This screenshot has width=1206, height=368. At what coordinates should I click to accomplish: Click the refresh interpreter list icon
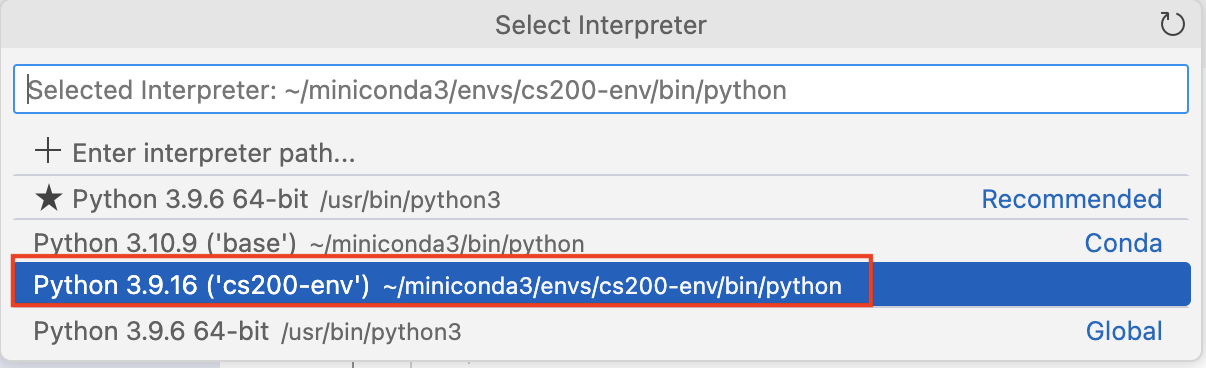pyautogui.click(x=1172, y=24)
